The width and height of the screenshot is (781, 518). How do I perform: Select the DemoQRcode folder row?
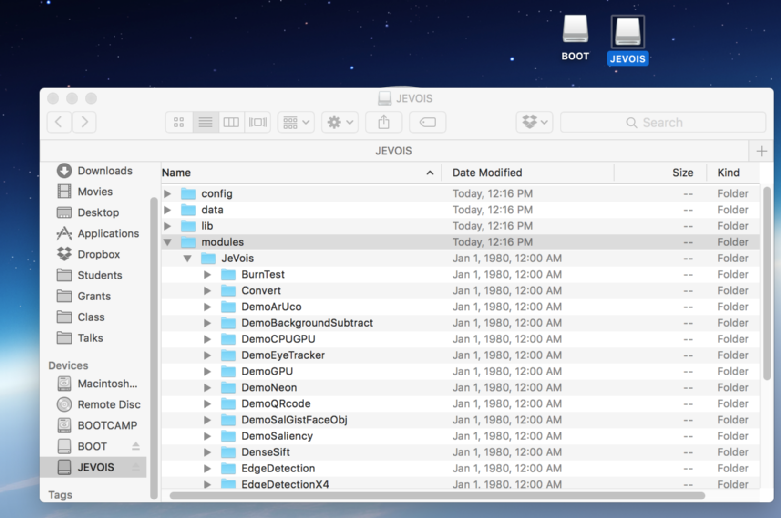pyautogui.click(x=460, y=404)
